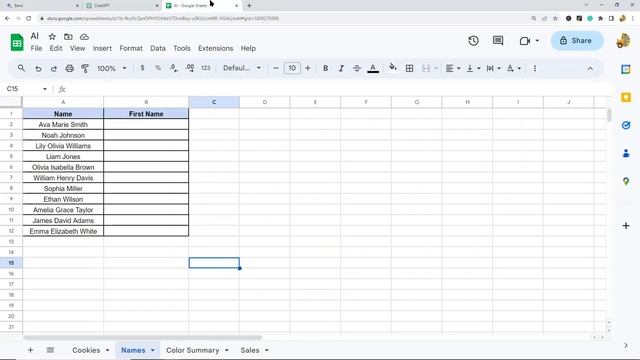Open Google Maps side panel

(626, 182)
